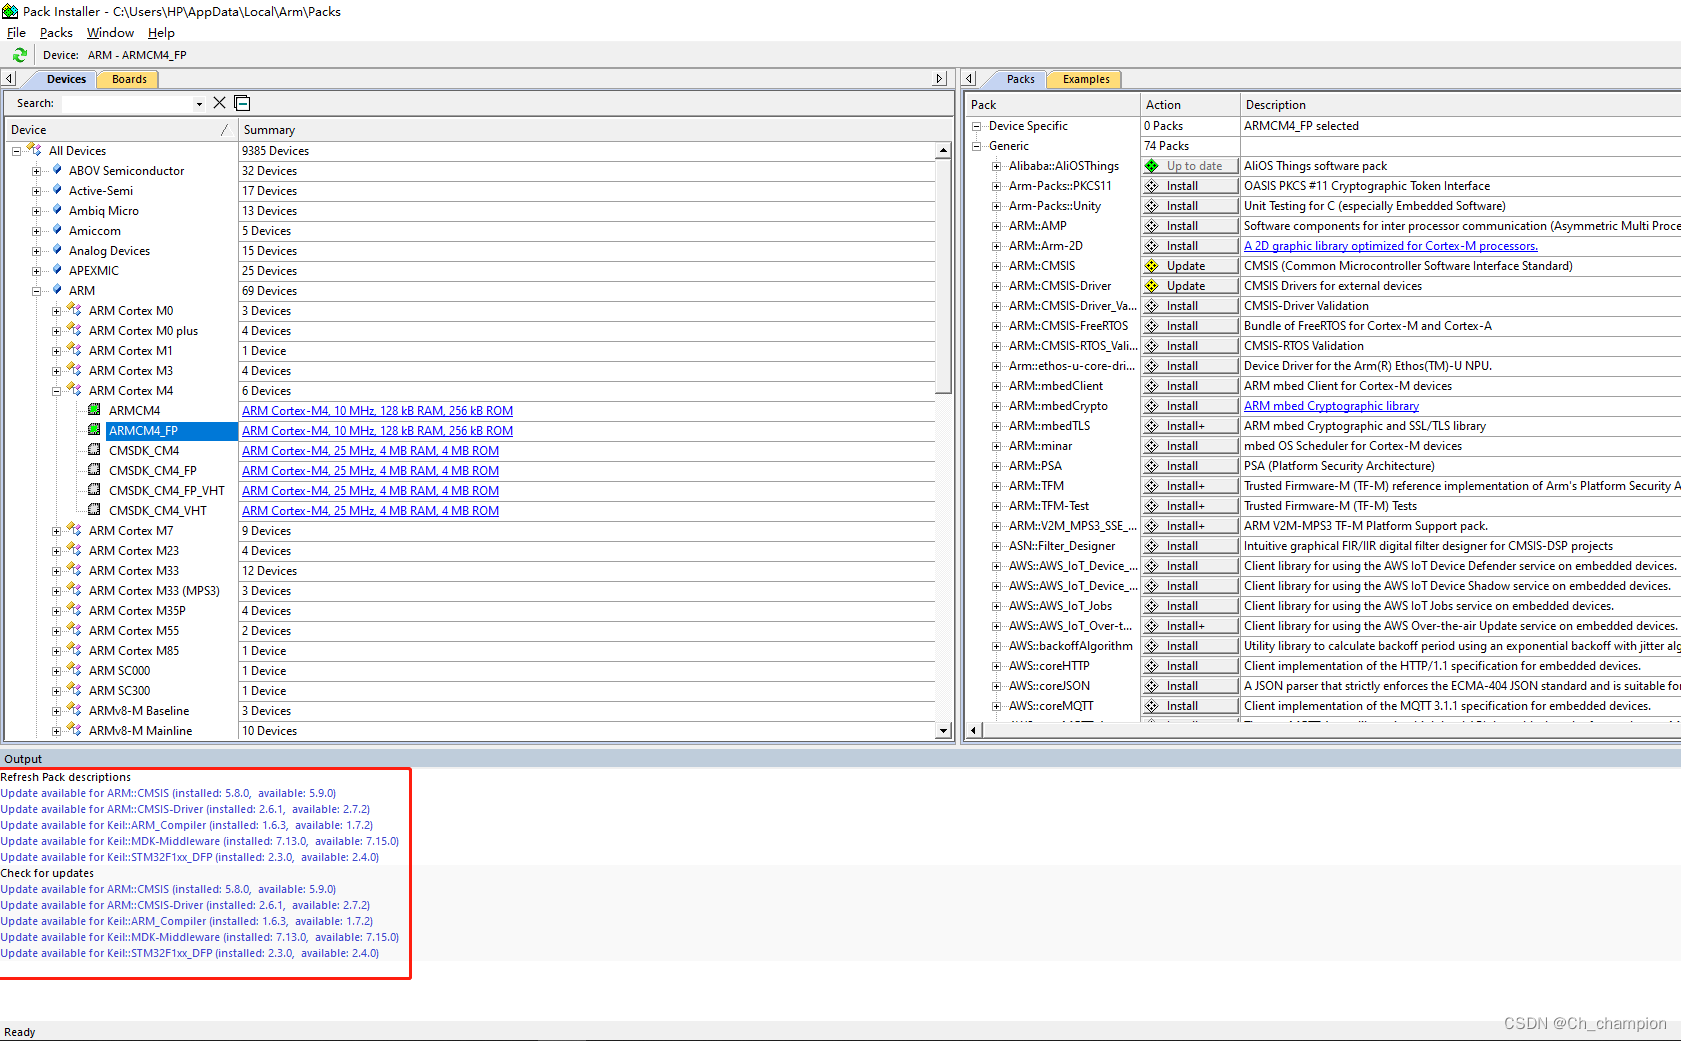Open the ARM mbed Cryptographic library link
Viewport: 1681px width, 1041px height.
click(1331, 406)
